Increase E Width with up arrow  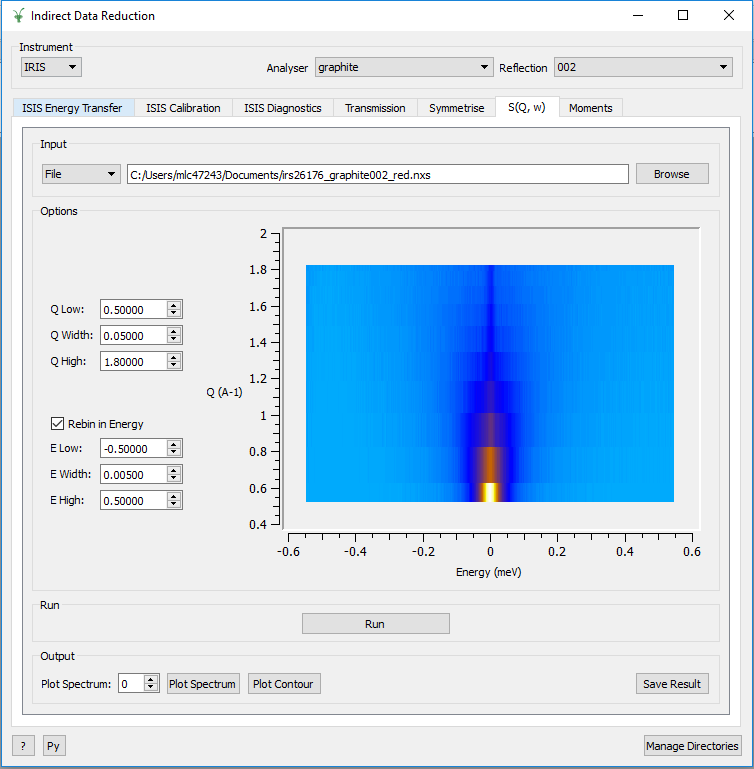tap(174, 470)
